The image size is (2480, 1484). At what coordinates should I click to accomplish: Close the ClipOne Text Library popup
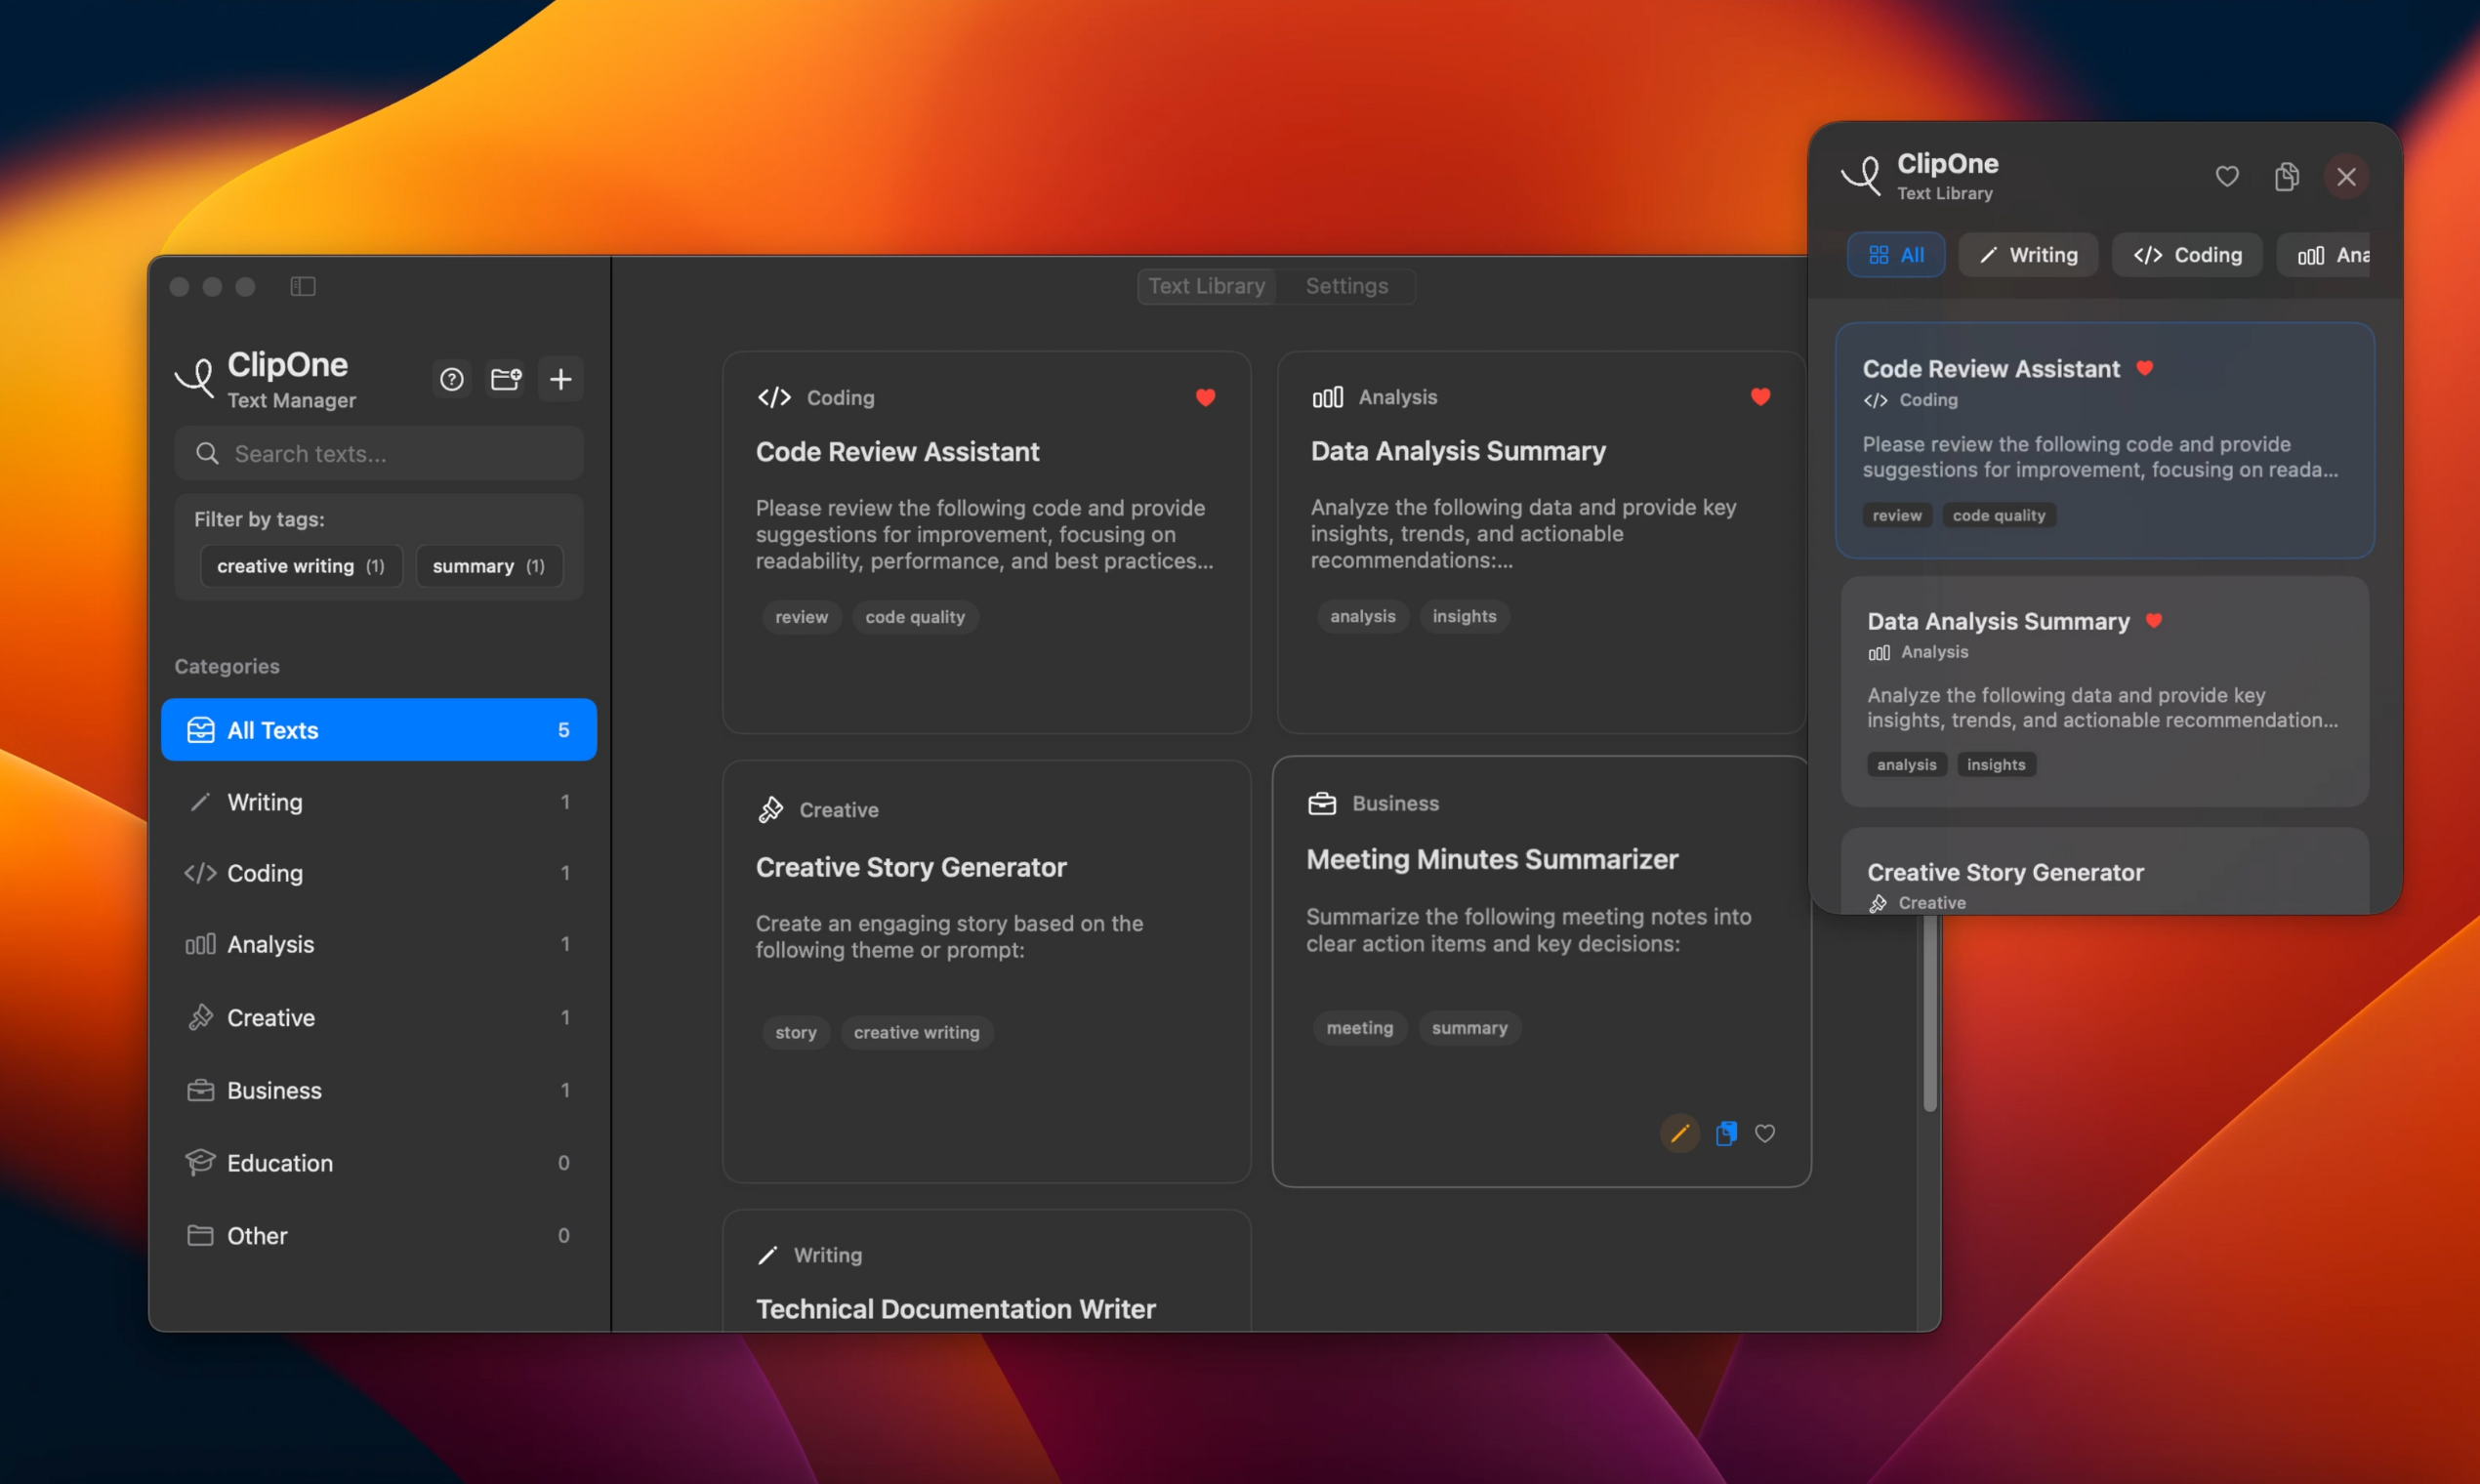click(x=2346, y=177)
